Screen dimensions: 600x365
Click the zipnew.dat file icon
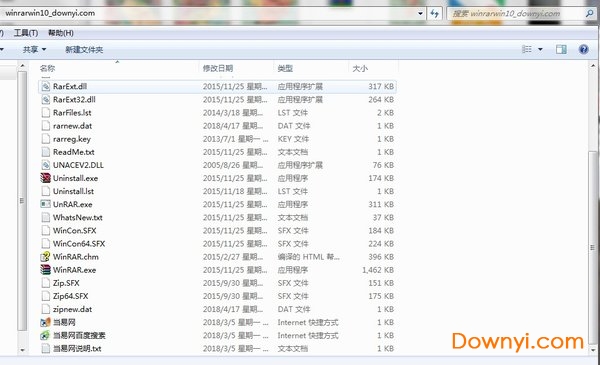pyautogui.click(x=46, y=309)
